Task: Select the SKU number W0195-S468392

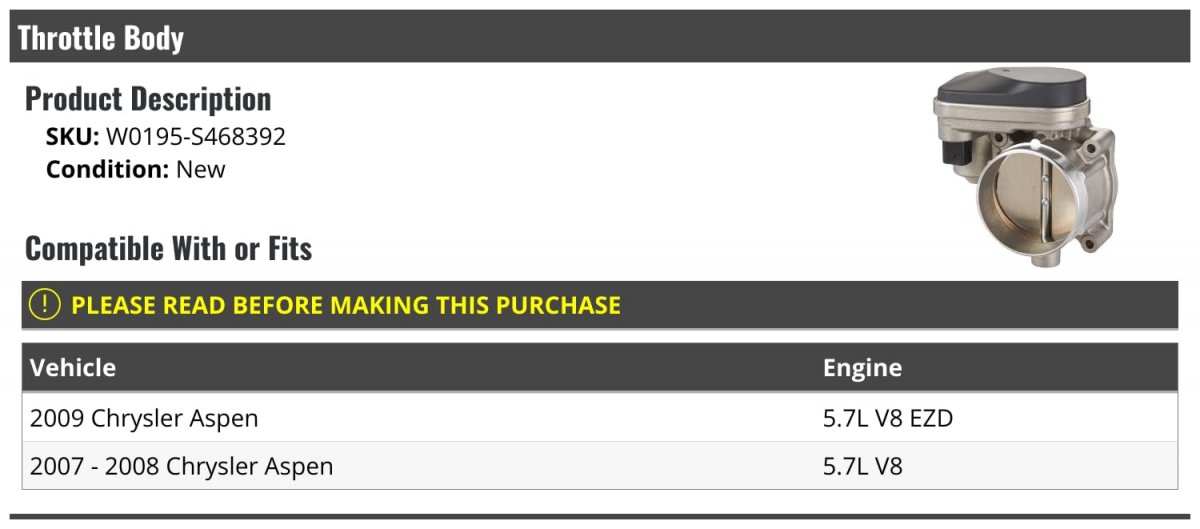Action: click(x=196, y=137)
